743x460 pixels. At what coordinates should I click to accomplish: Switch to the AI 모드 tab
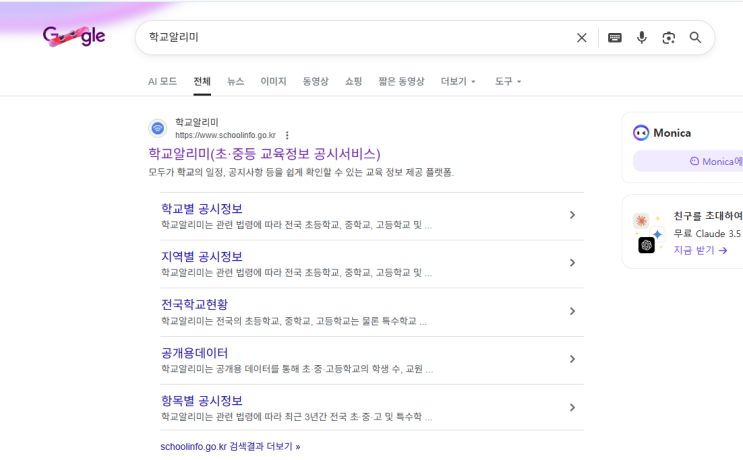(163, 81)
